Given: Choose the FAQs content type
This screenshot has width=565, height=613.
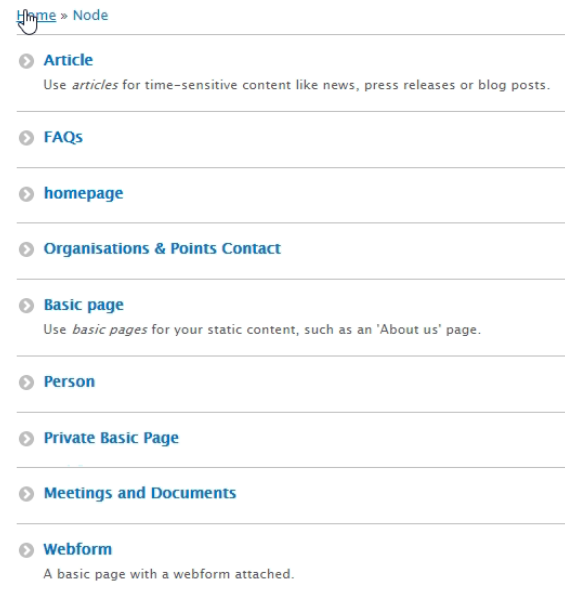Looking at the screenshot, I should [x=63, y=137].
